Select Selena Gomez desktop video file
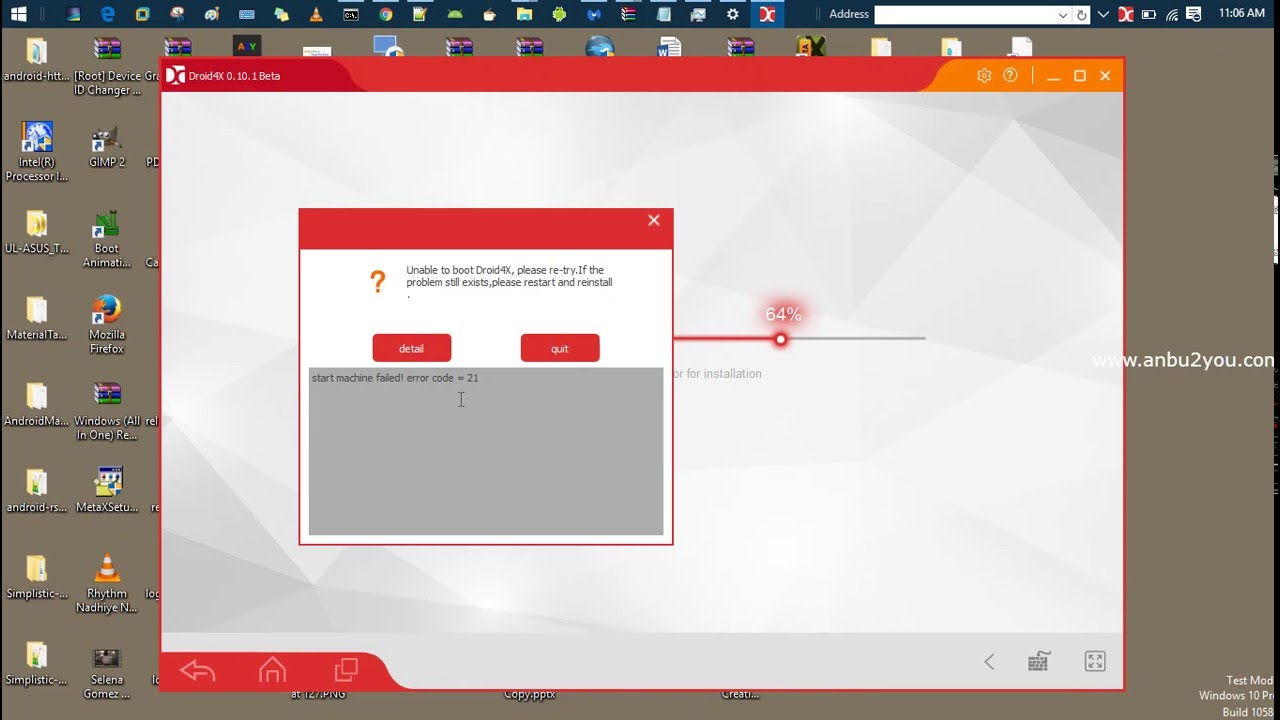 tap(107, 671)
